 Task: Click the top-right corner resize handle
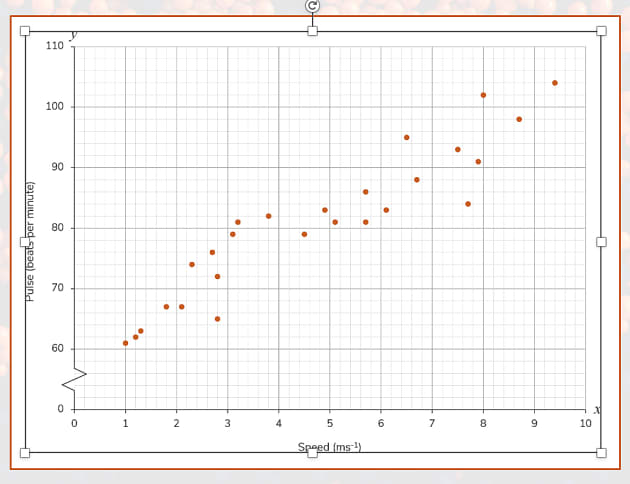click(601, 31)
